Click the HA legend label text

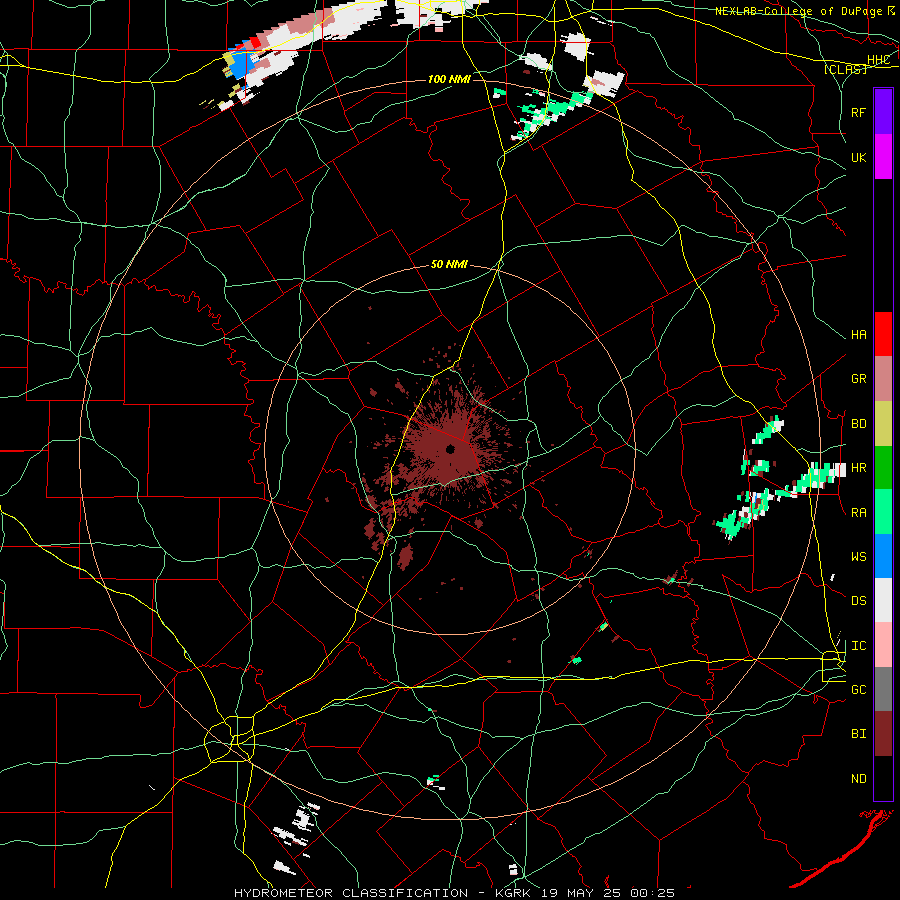click(859, 335)
